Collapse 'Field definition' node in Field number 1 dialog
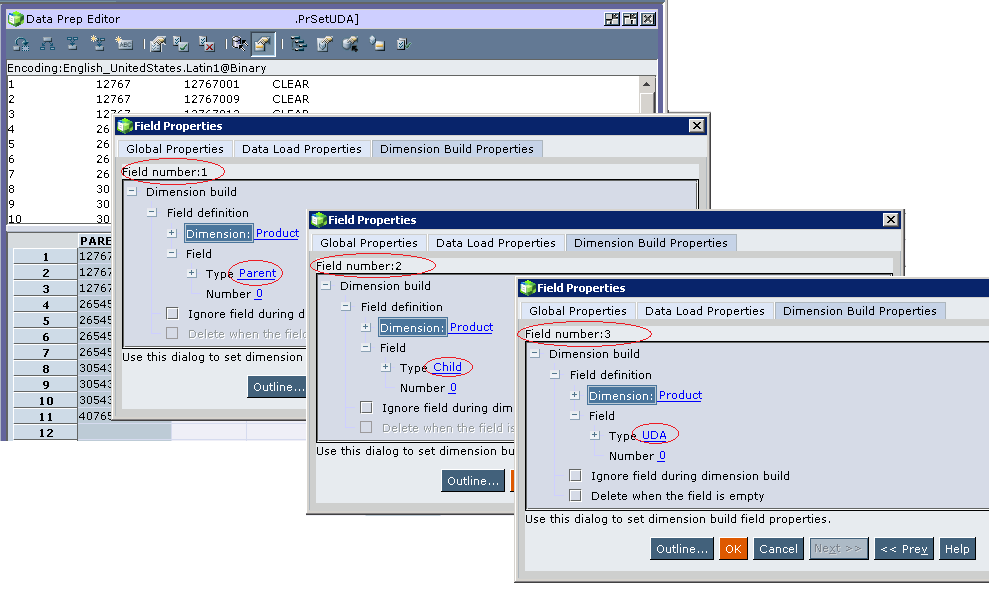The width and height of the screenshot is (989, 589). tap(152, 213)
